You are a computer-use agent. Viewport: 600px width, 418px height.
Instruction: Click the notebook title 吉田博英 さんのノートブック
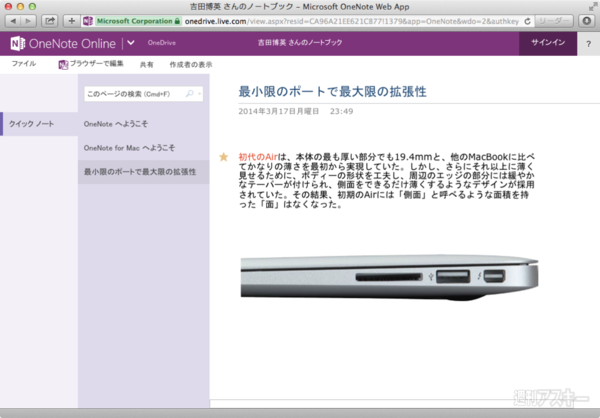click(300, 43)
